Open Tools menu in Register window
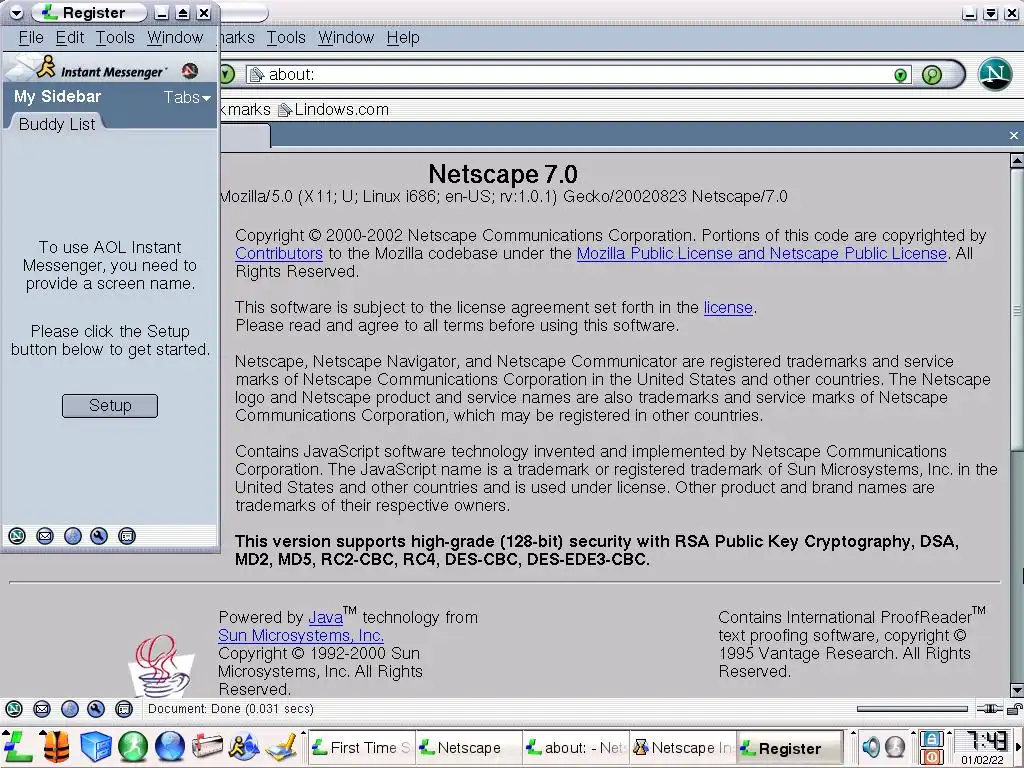The width and height of the screenshot is (1024, 768). pyautogui.click(x=115, y=38)
